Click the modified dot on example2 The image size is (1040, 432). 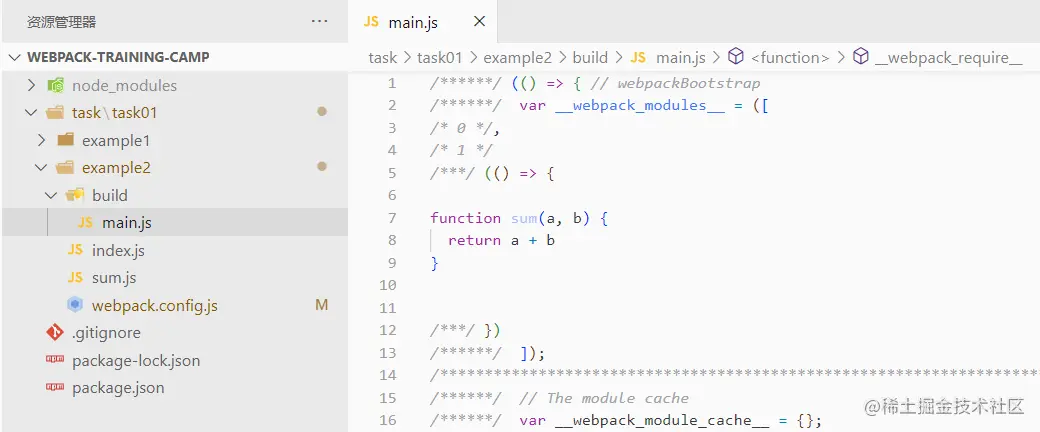point(322,167)
